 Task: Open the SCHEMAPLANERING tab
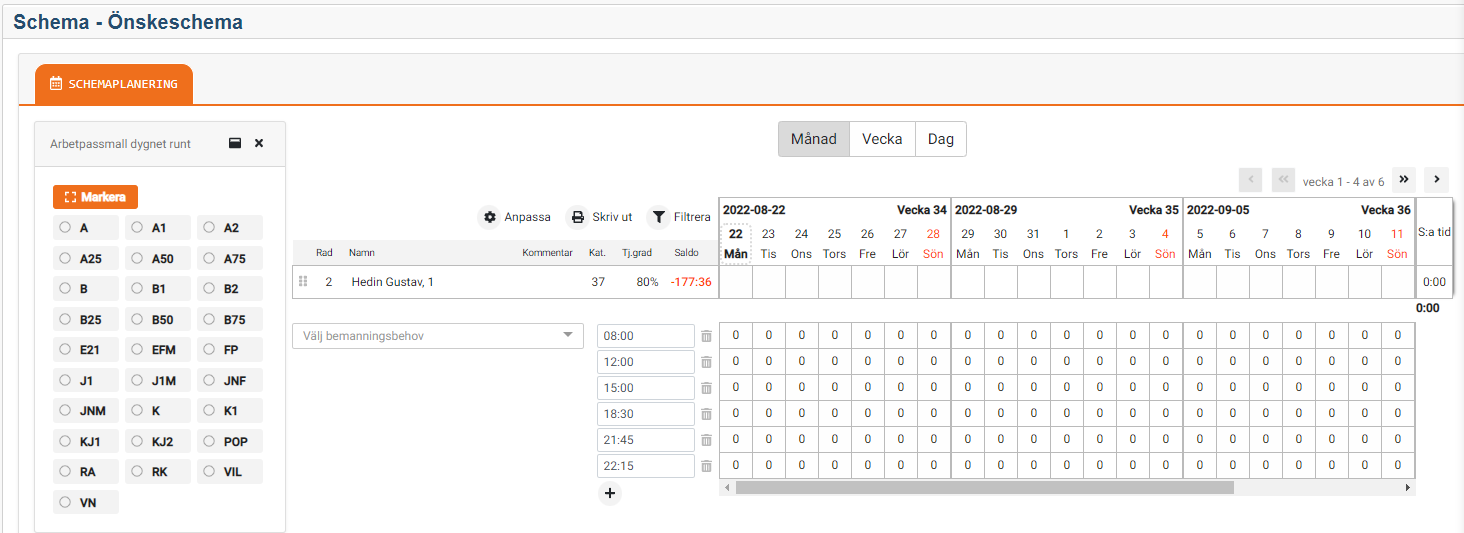click(114, 84)
